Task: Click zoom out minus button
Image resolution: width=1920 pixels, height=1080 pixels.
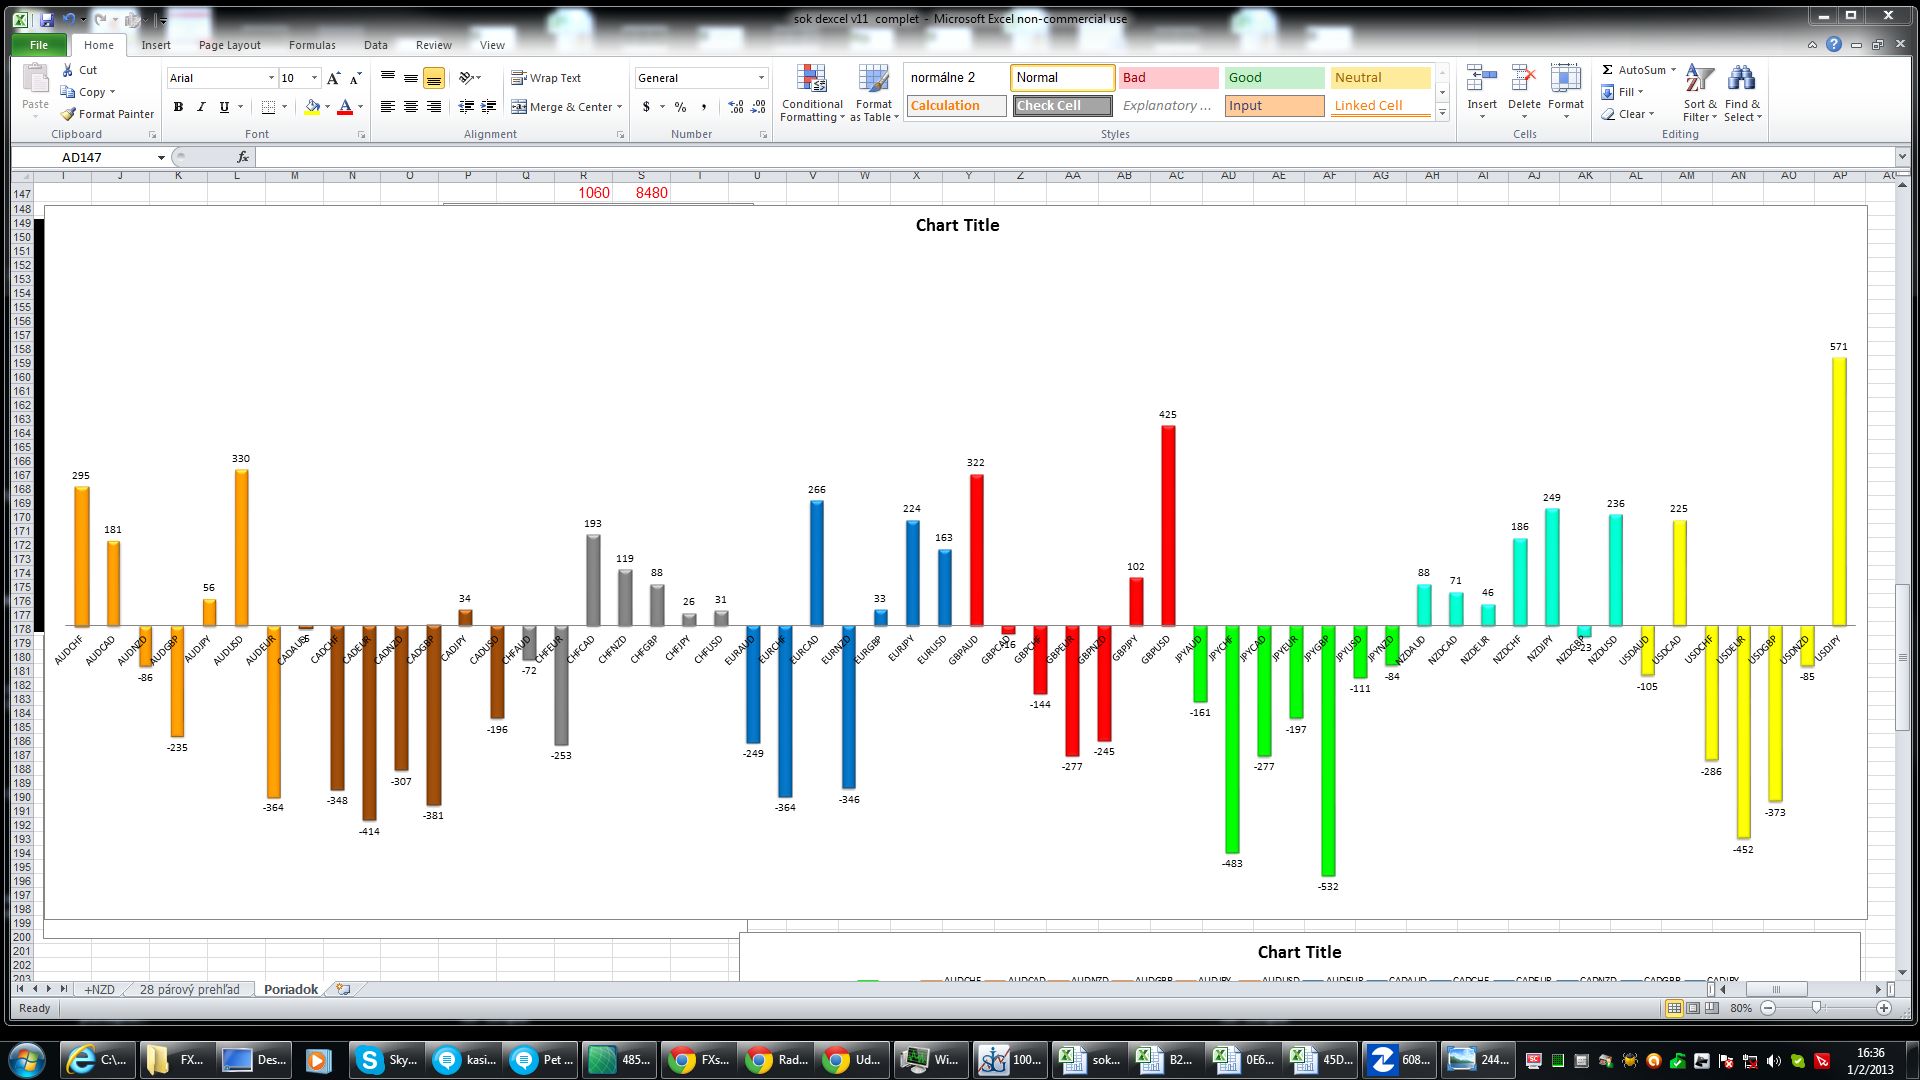Action: coord(1768,1008)
